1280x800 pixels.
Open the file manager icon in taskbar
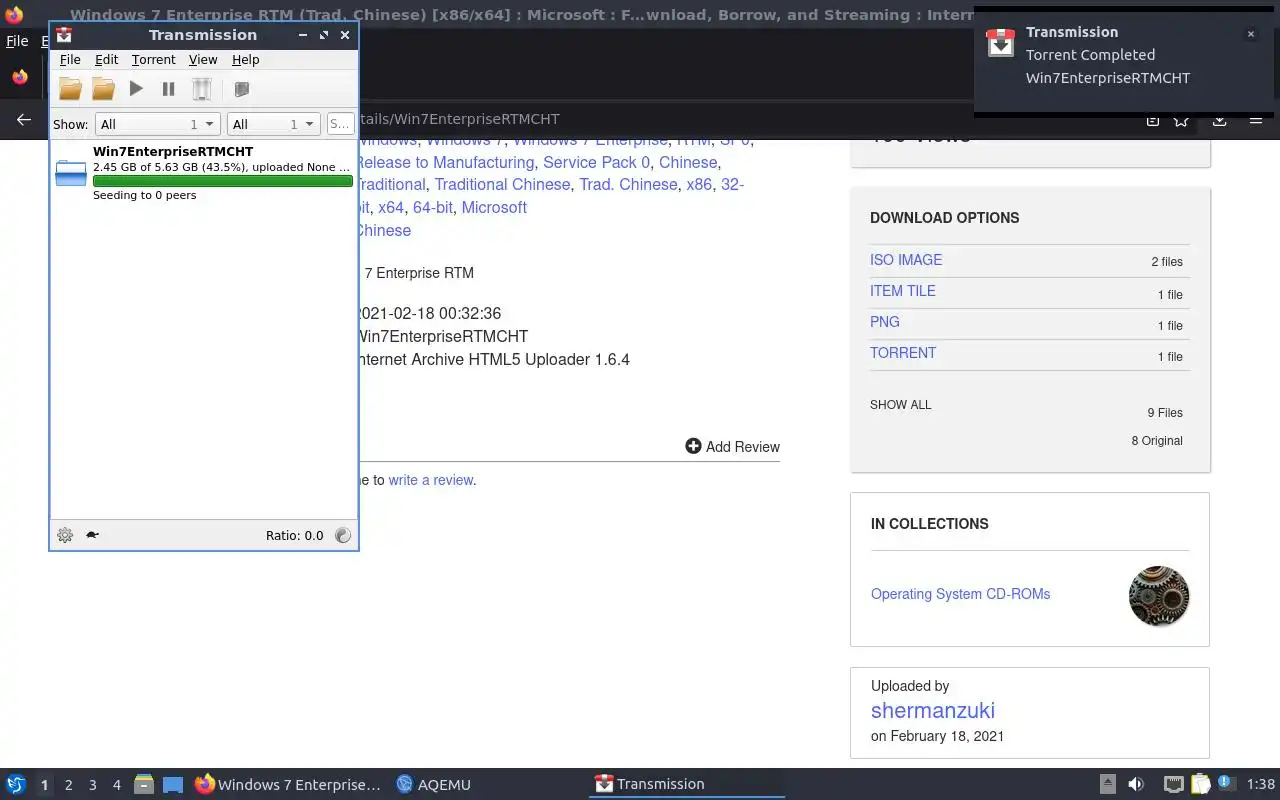[x=144, y=785]
